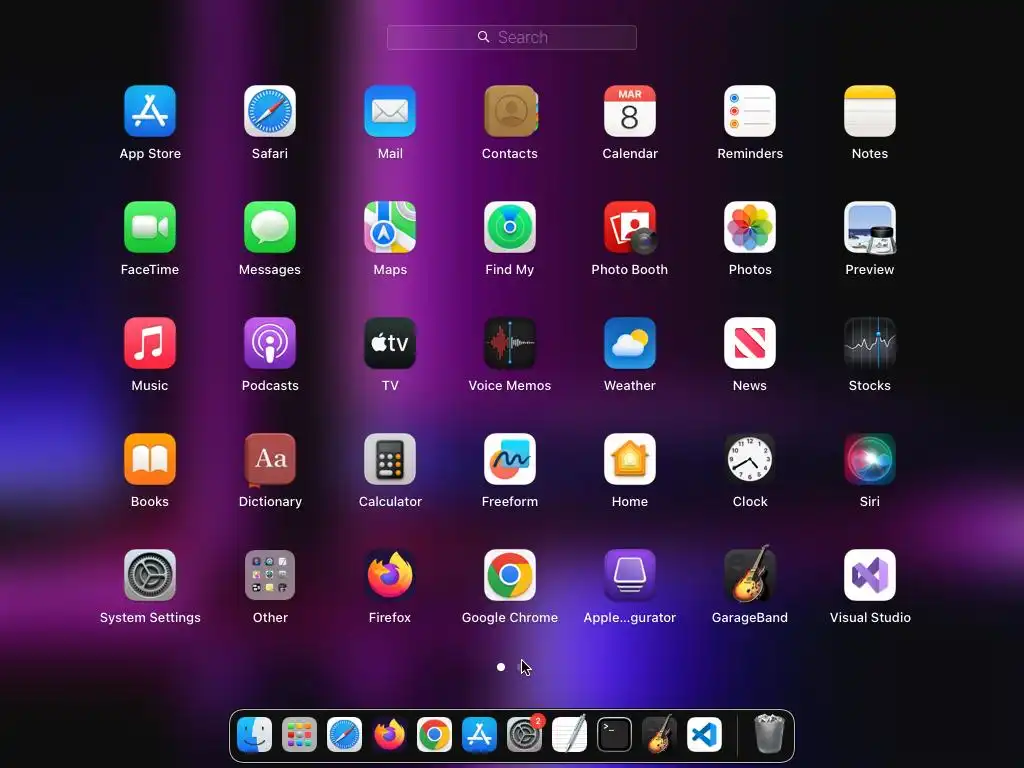Image resolution: width=1024 pixels, height=768 pixels.
Task: Open App Store from the Dock
Action: (479, 735)
